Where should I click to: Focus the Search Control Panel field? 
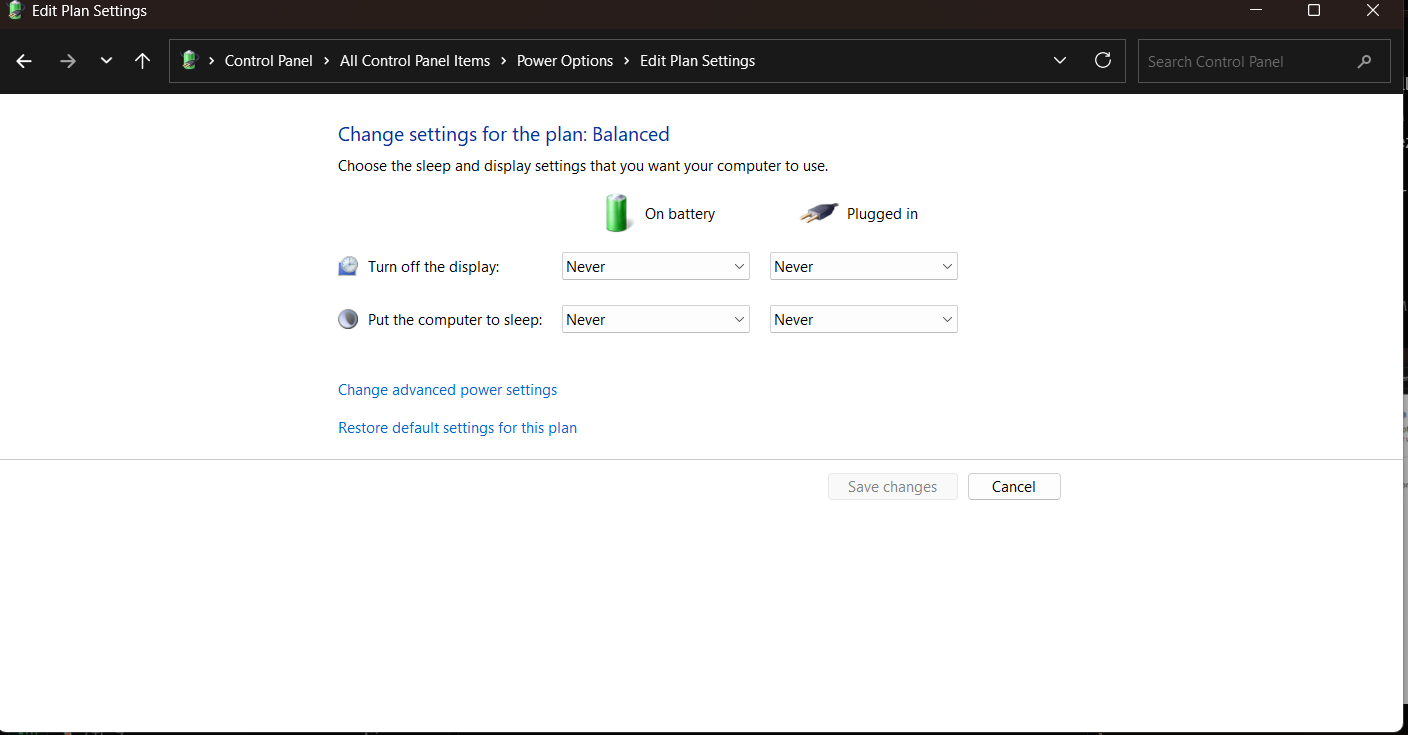point(1264,61)
